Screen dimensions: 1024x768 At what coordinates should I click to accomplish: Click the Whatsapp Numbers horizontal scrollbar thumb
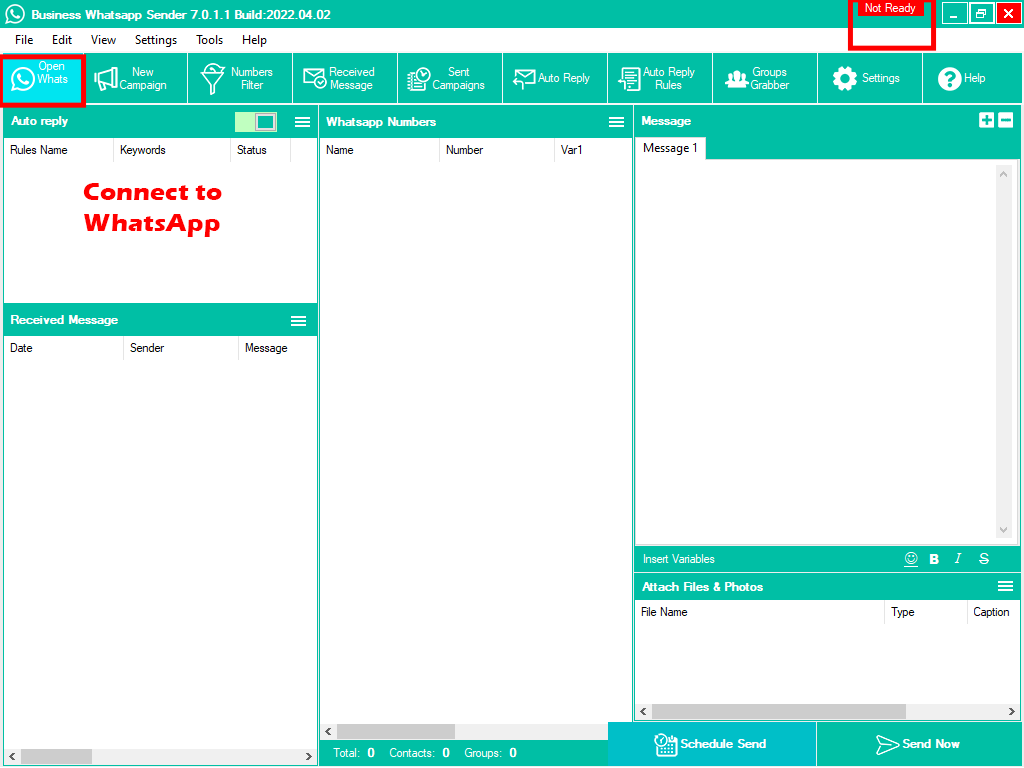[396, 731]
